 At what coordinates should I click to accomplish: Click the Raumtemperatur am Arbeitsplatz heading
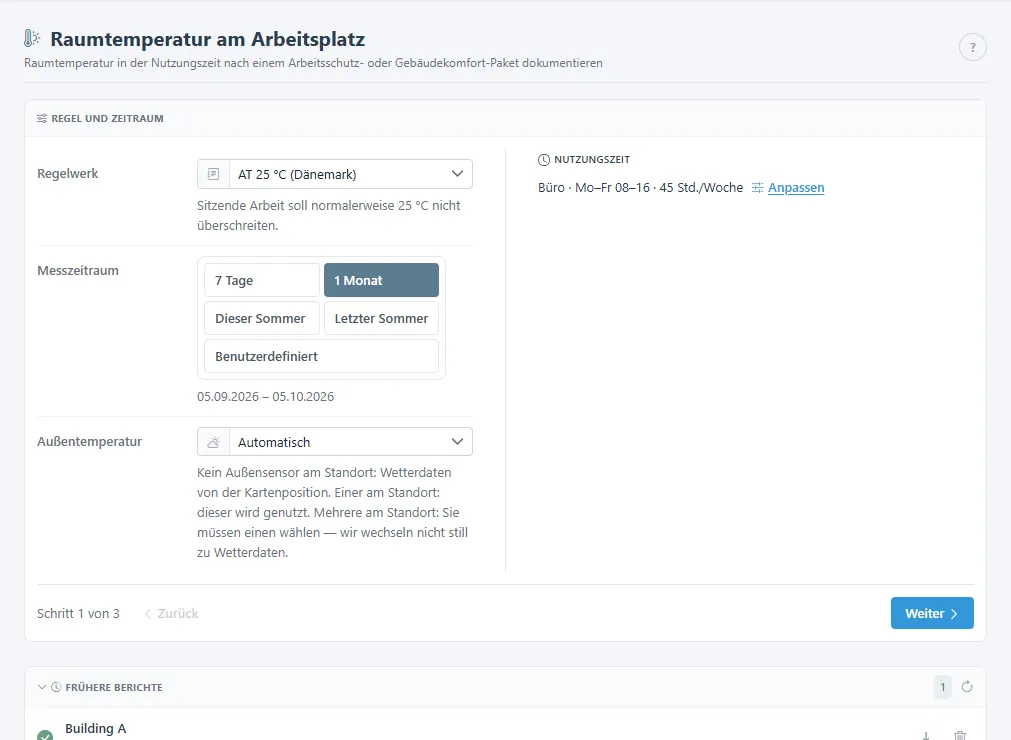pyautogui.click(x=208, y=39)
